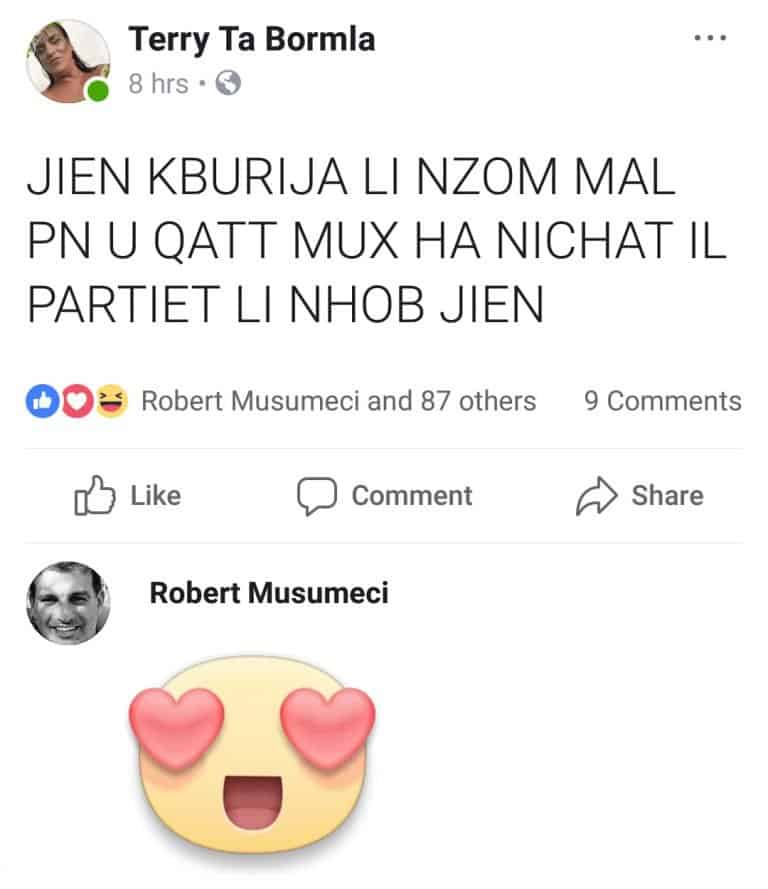This screenshot has width=768, height=889.
Task: Open the 9 Comments link
Action: coord(663,401)
